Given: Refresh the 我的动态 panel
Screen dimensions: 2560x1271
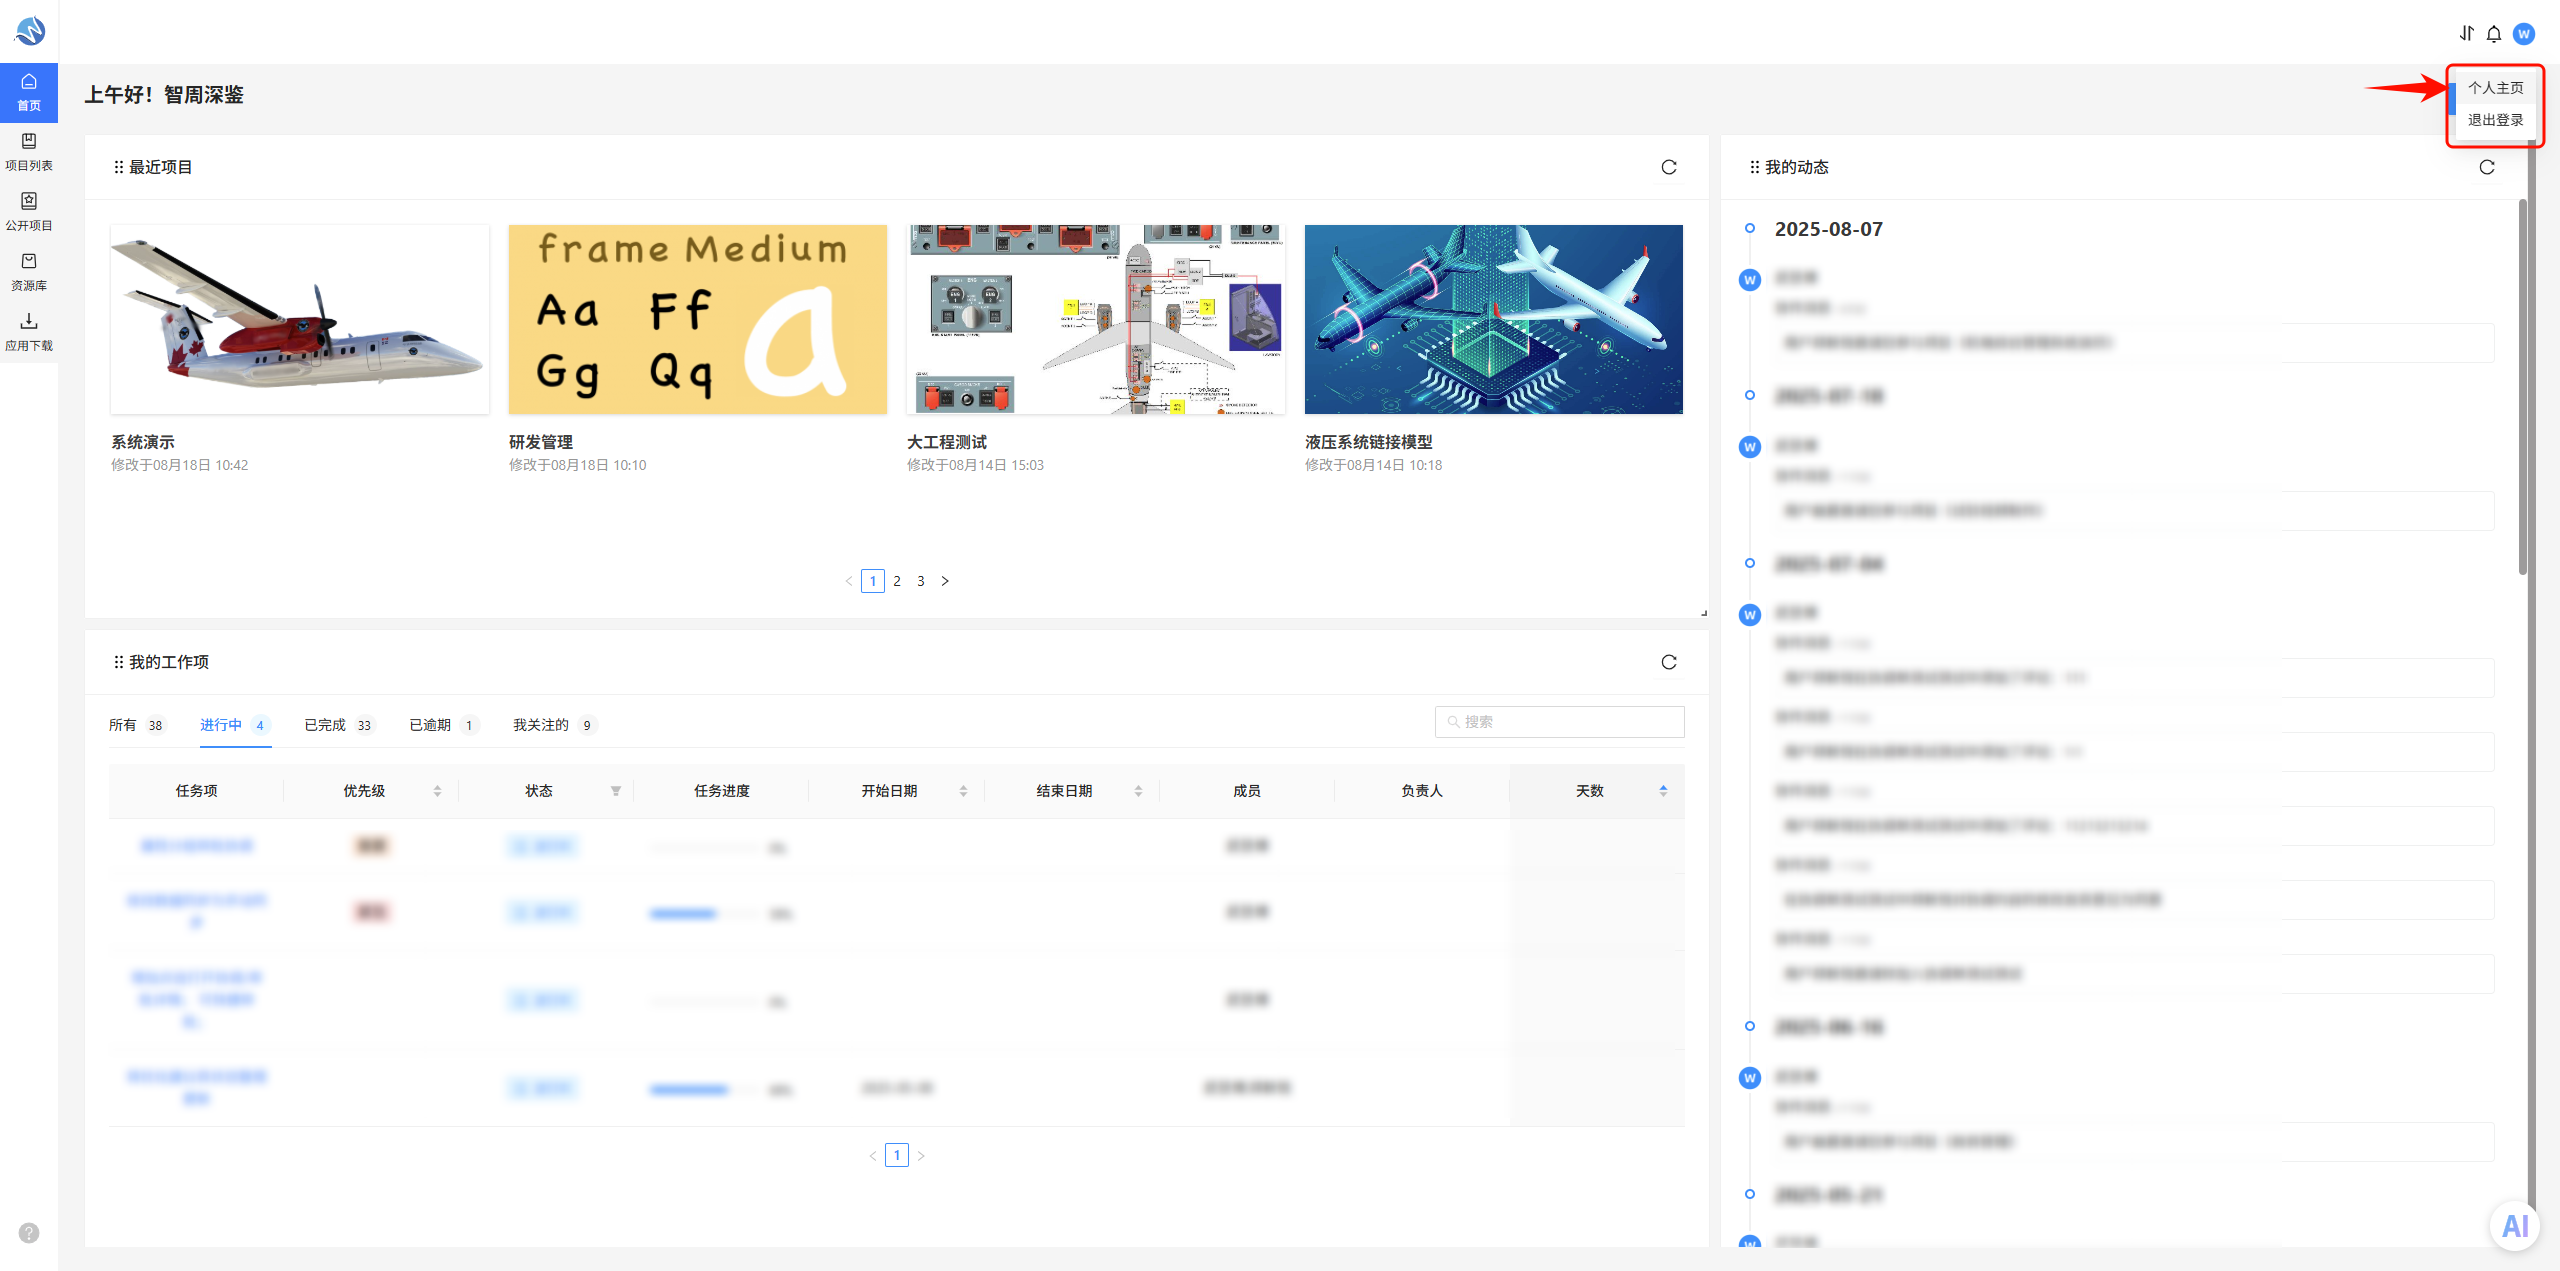Looking at the screenshot, I should click(x=2487, y=167).
